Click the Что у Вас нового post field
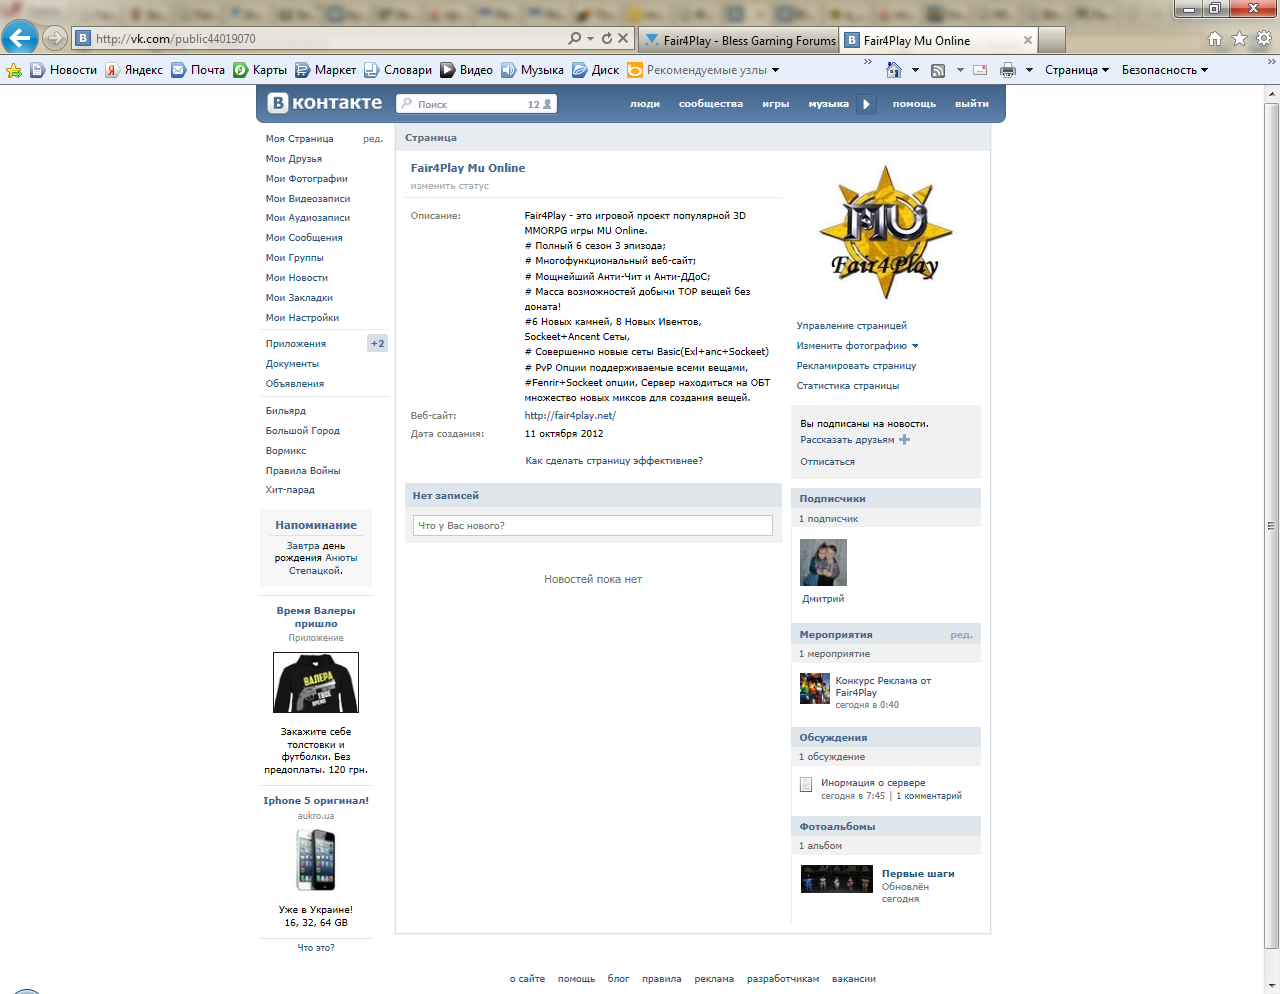 (592, 526)
